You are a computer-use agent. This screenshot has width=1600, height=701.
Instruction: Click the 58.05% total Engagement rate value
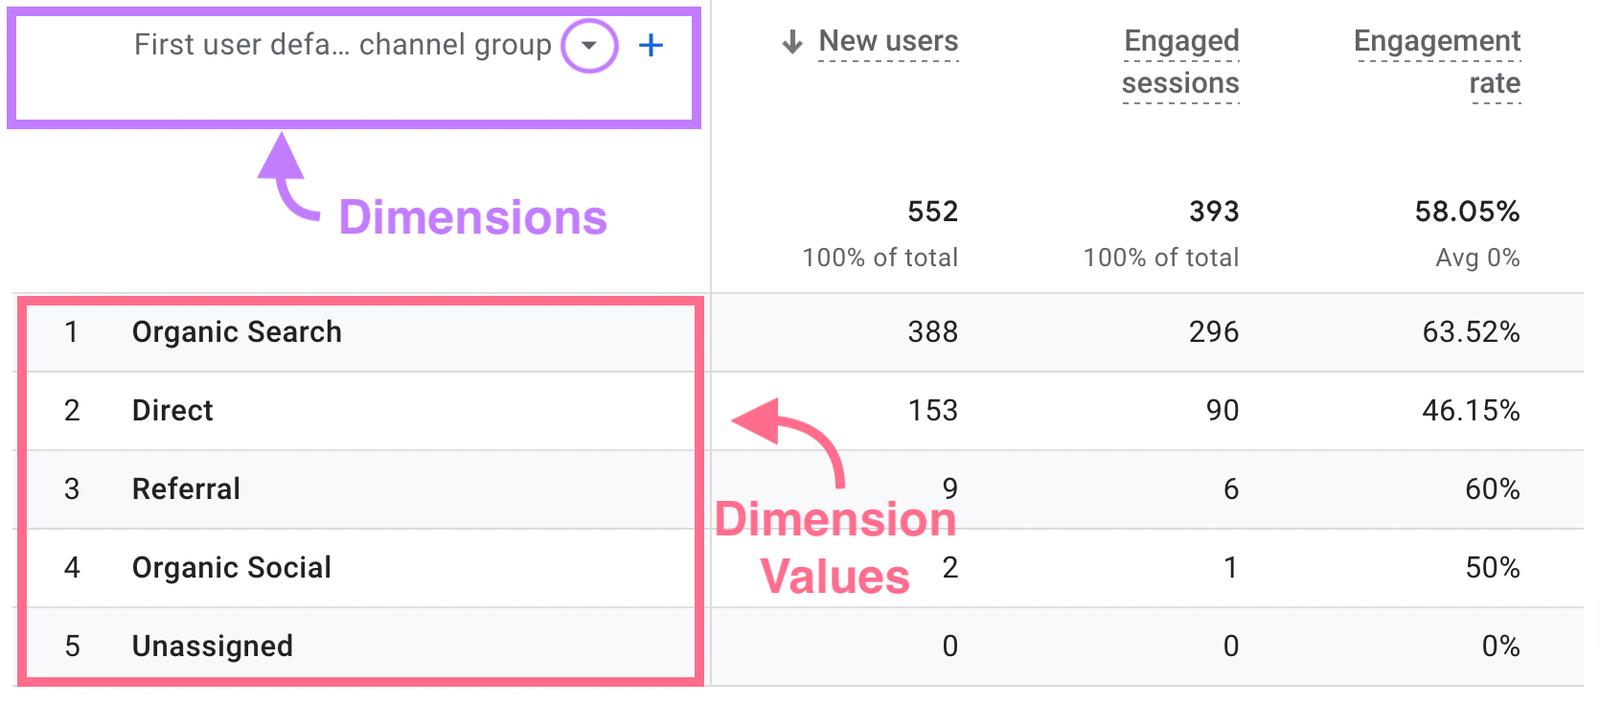coord(1466,211)
